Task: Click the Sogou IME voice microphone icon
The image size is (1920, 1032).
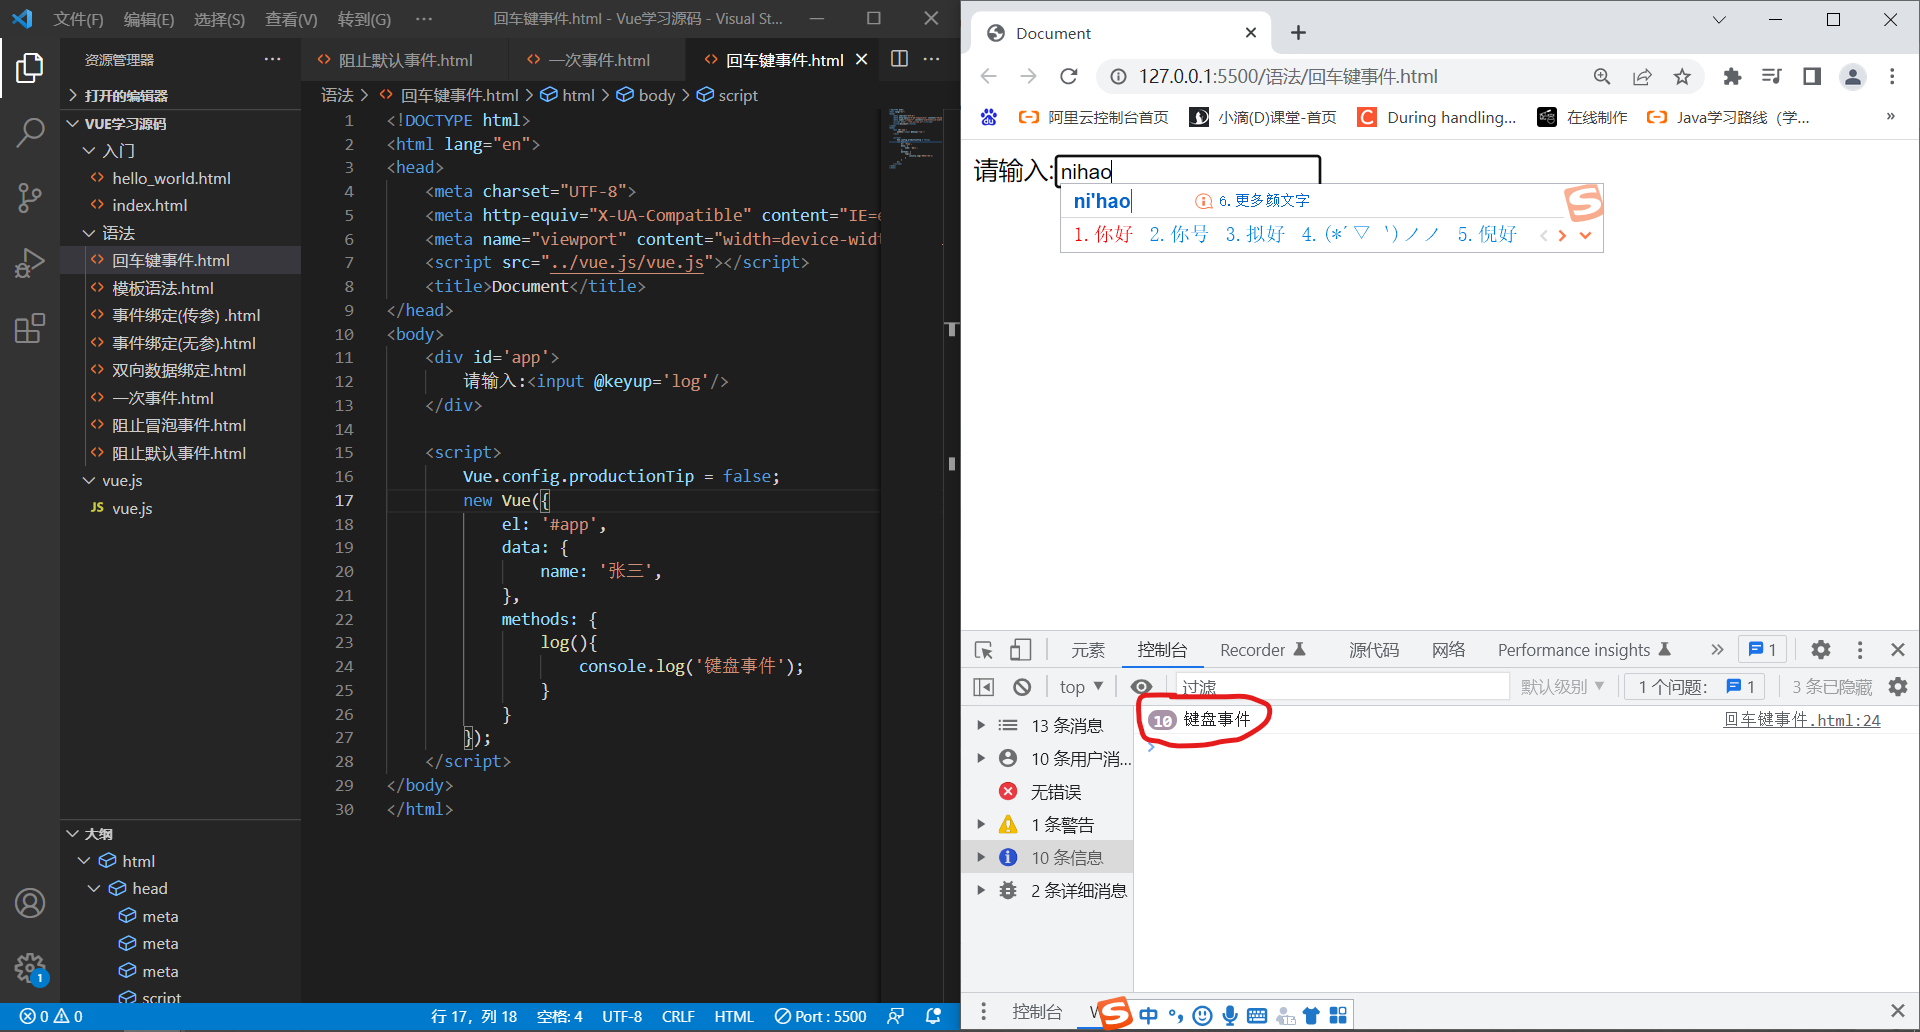Action: [x=1230, y=1016]
